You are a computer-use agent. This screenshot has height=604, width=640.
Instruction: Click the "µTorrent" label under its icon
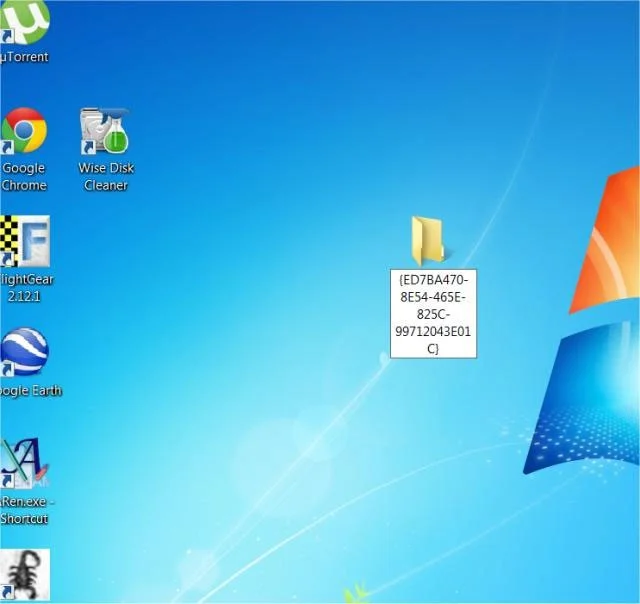(x=25, y=57)
